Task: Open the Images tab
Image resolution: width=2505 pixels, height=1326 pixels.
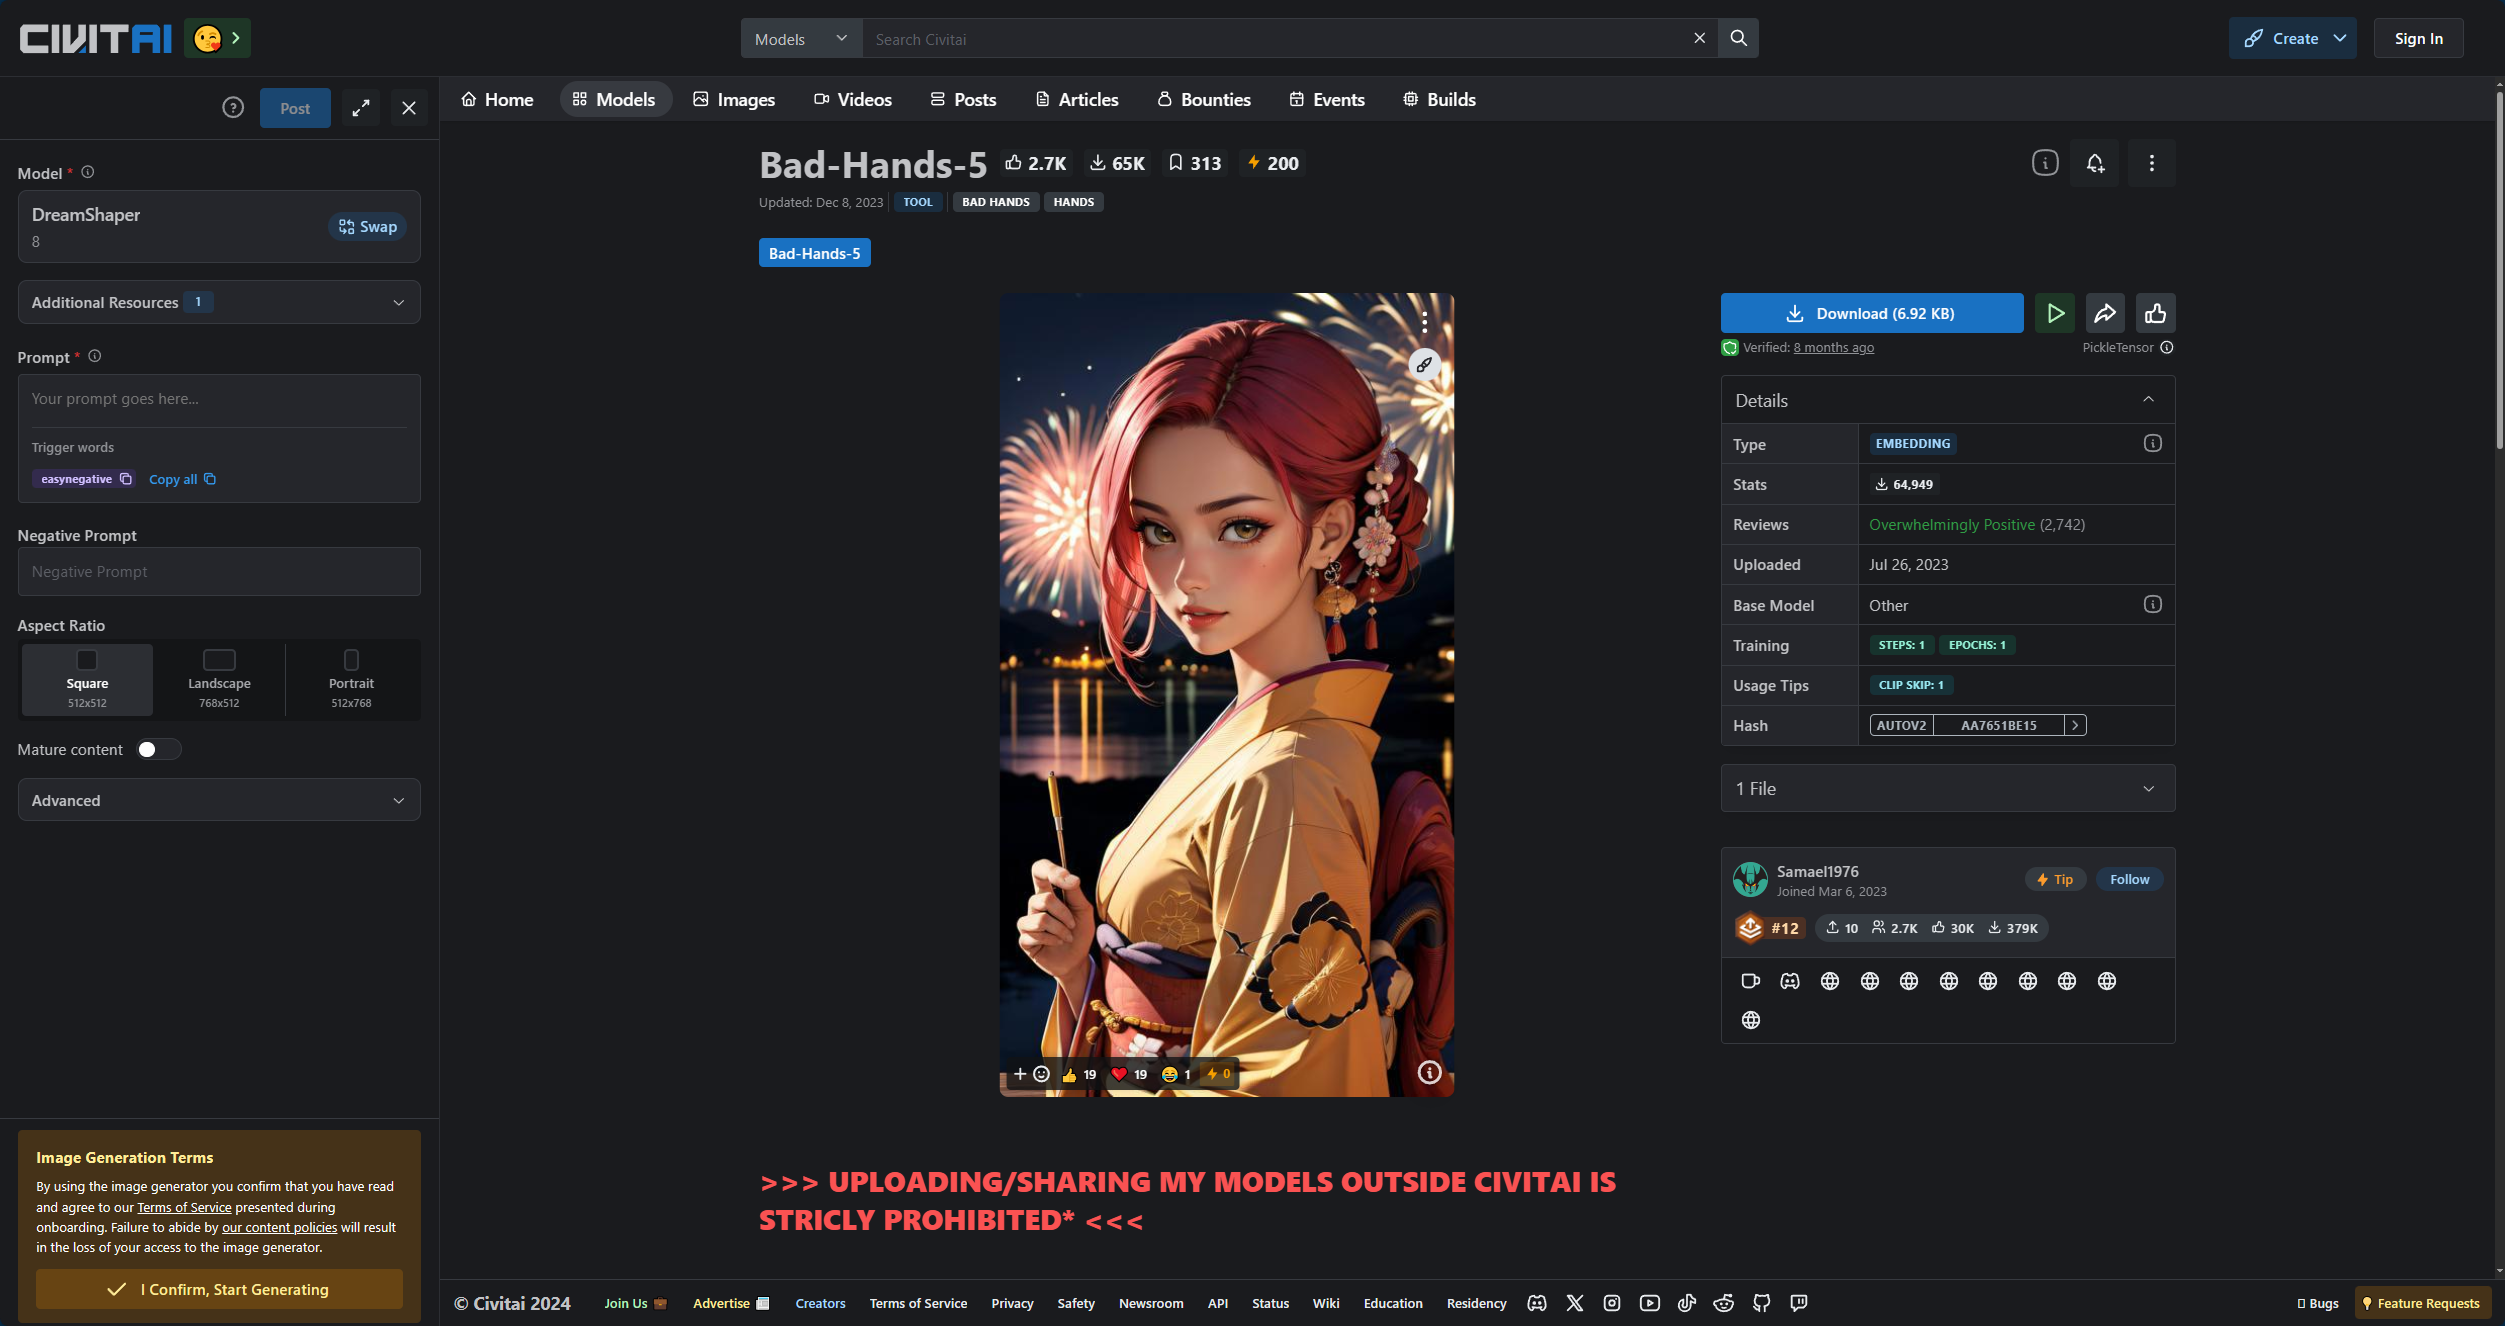Action: (733, 99)
